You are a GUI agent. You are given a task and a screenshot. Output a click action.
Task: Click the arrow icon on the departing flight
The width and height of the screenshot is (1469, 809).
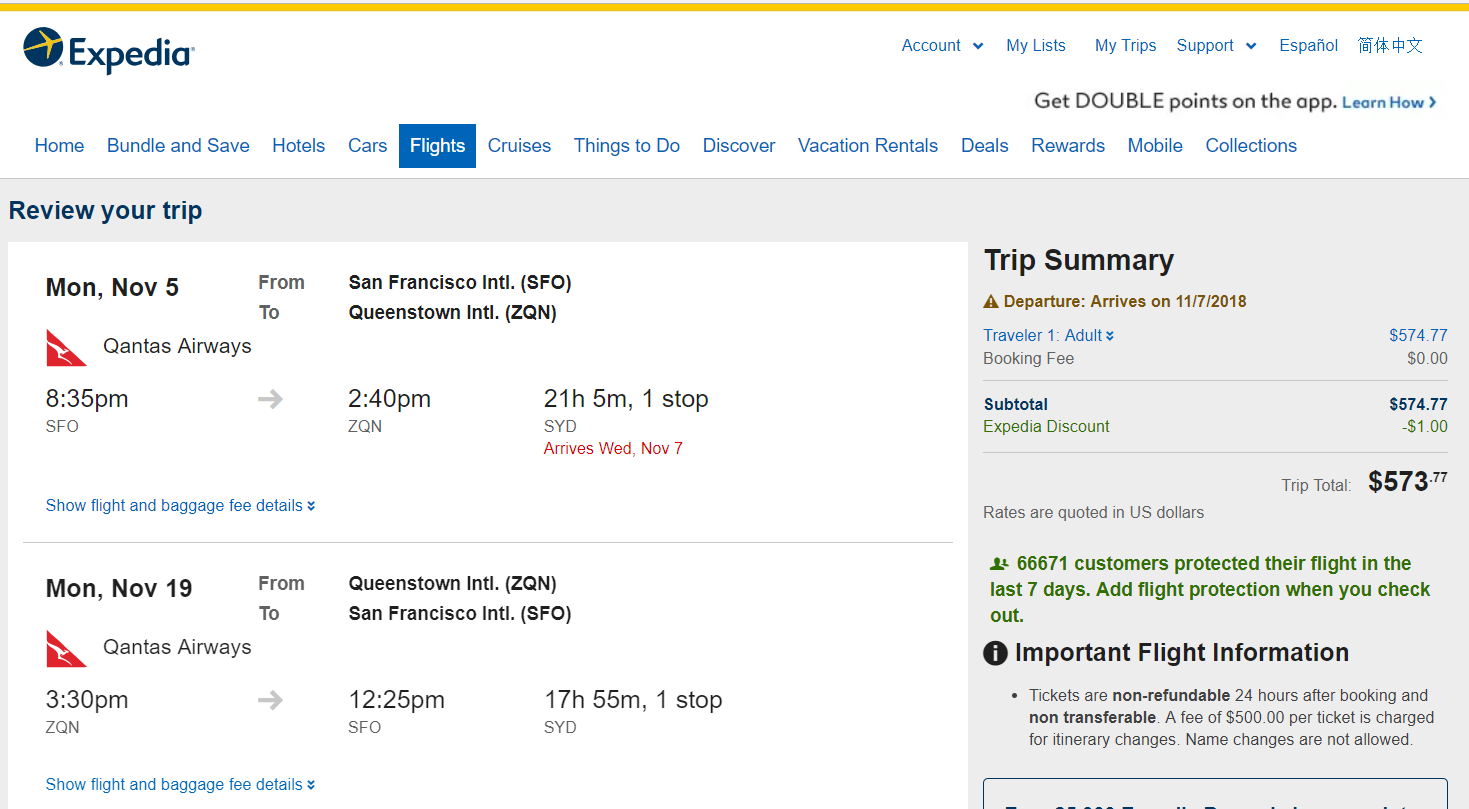(x=270, y=400)
